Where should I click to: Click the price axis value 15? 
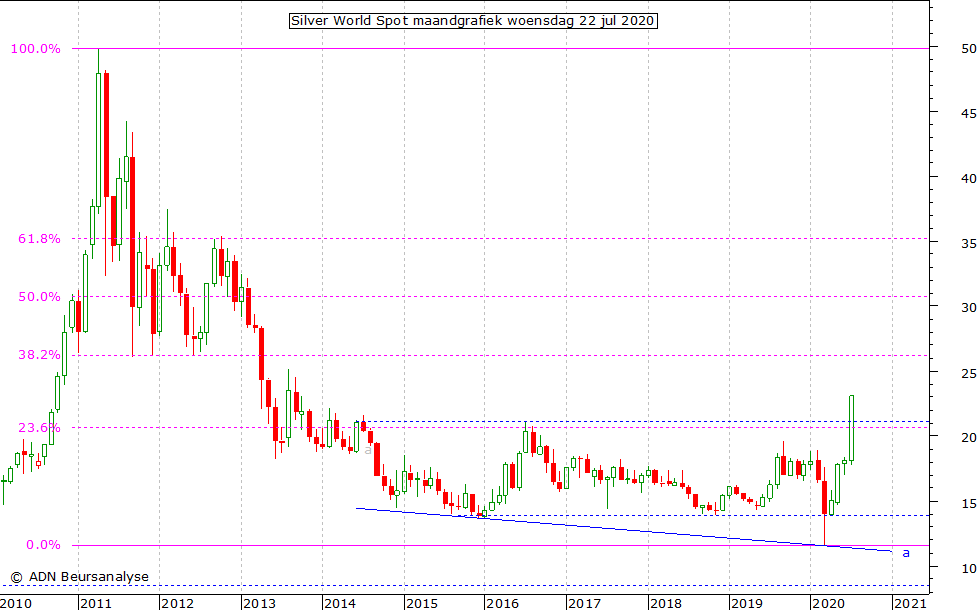click(969, 503)
